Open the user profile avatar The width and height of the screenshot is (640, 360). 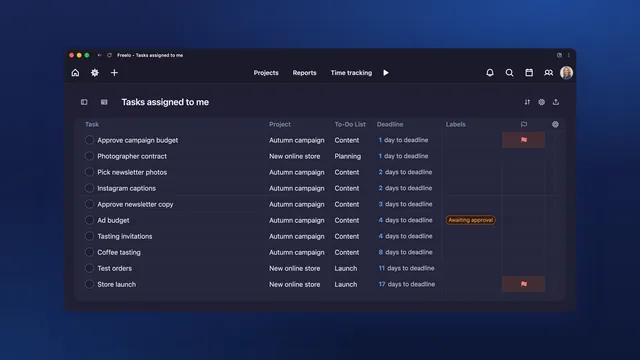pyautogui.click(x=567, y=73)
